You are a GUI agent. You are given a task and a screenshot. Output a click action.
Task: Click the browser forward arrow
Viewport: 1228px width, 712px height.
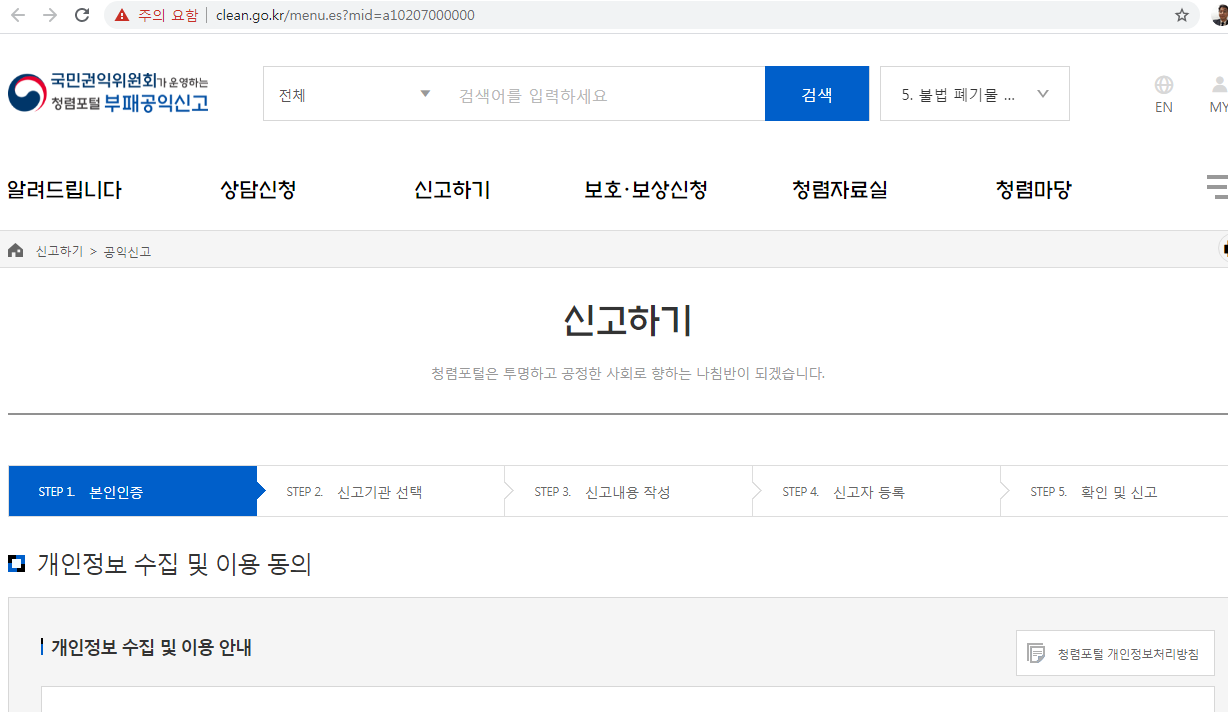[50, 15]
